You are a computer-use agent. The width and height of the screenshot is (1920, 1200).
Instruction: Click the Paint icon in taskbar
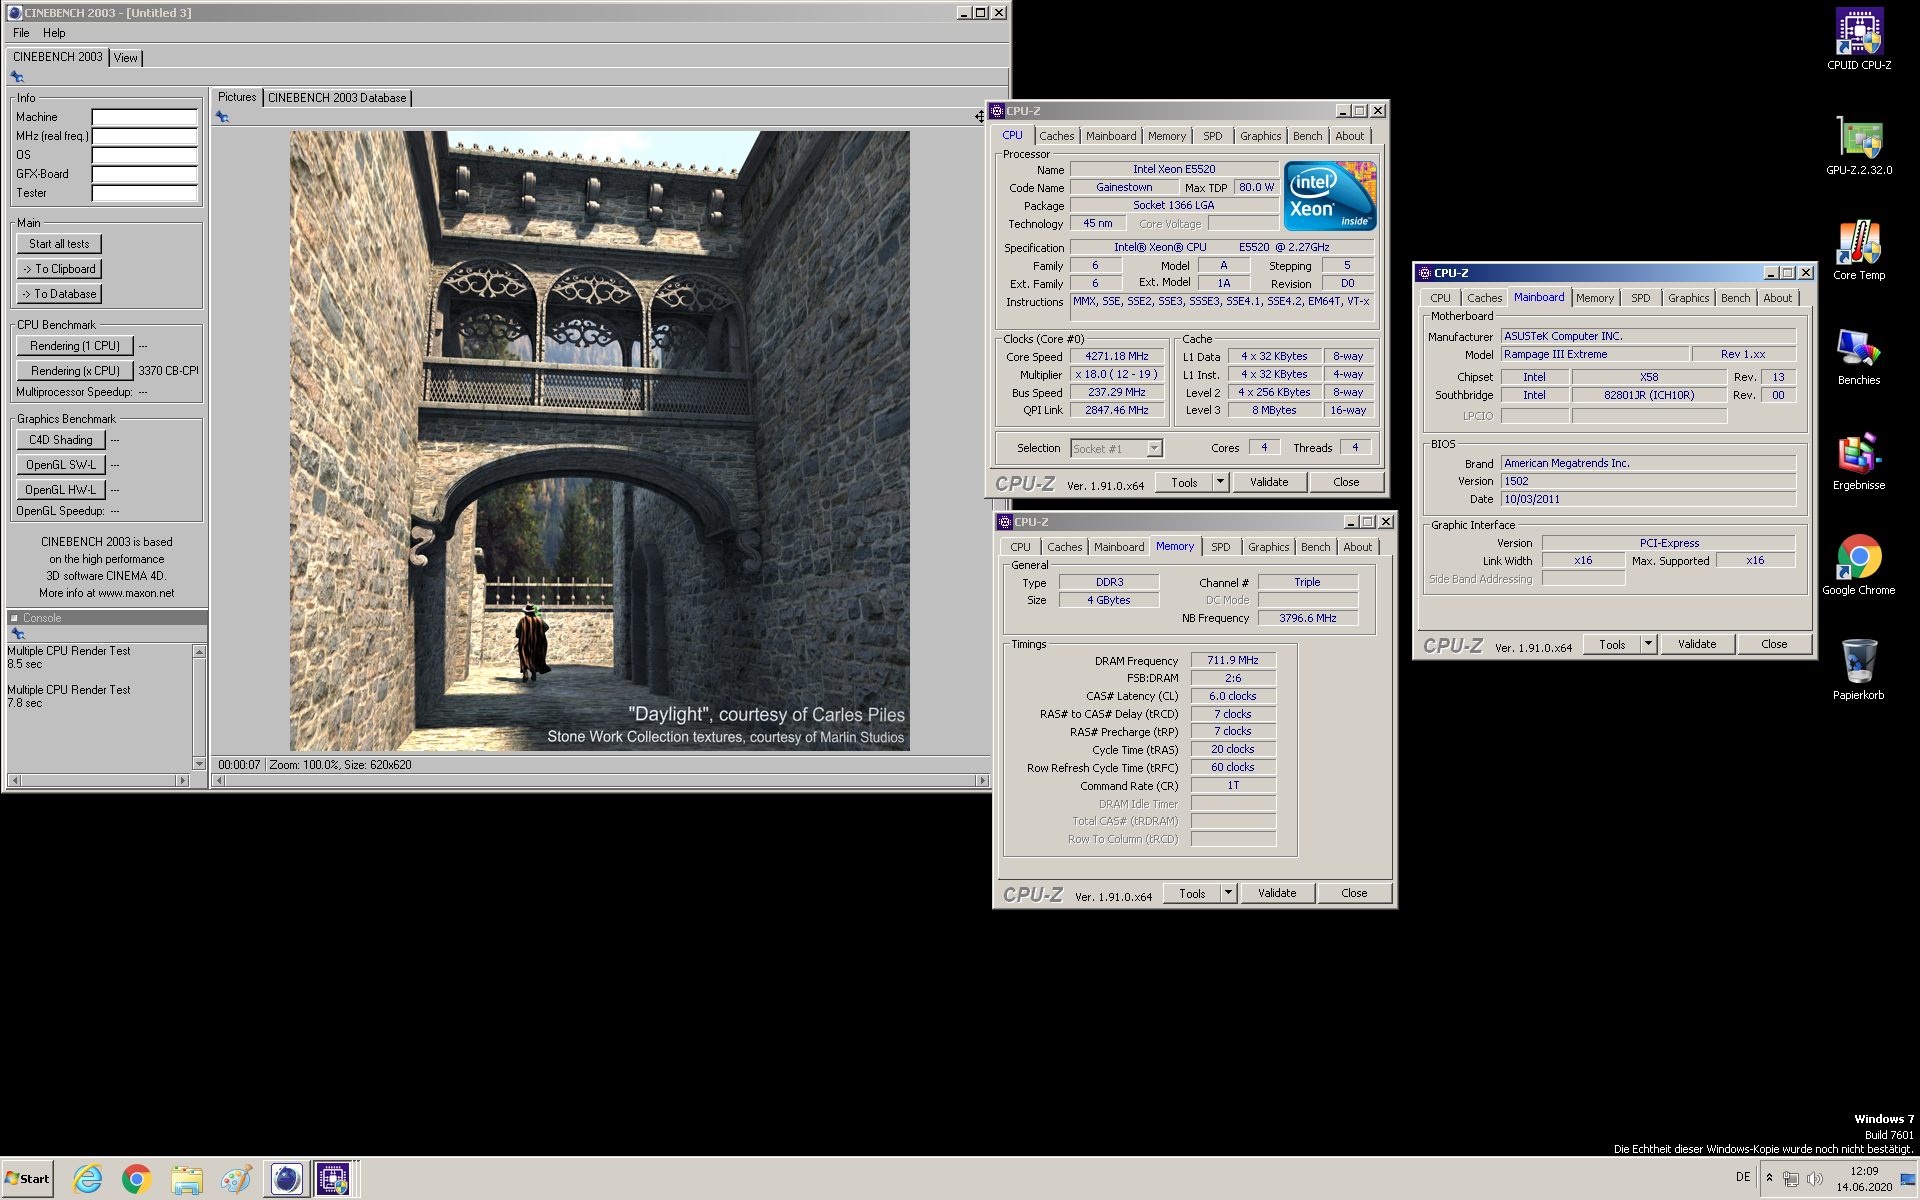235,1179
